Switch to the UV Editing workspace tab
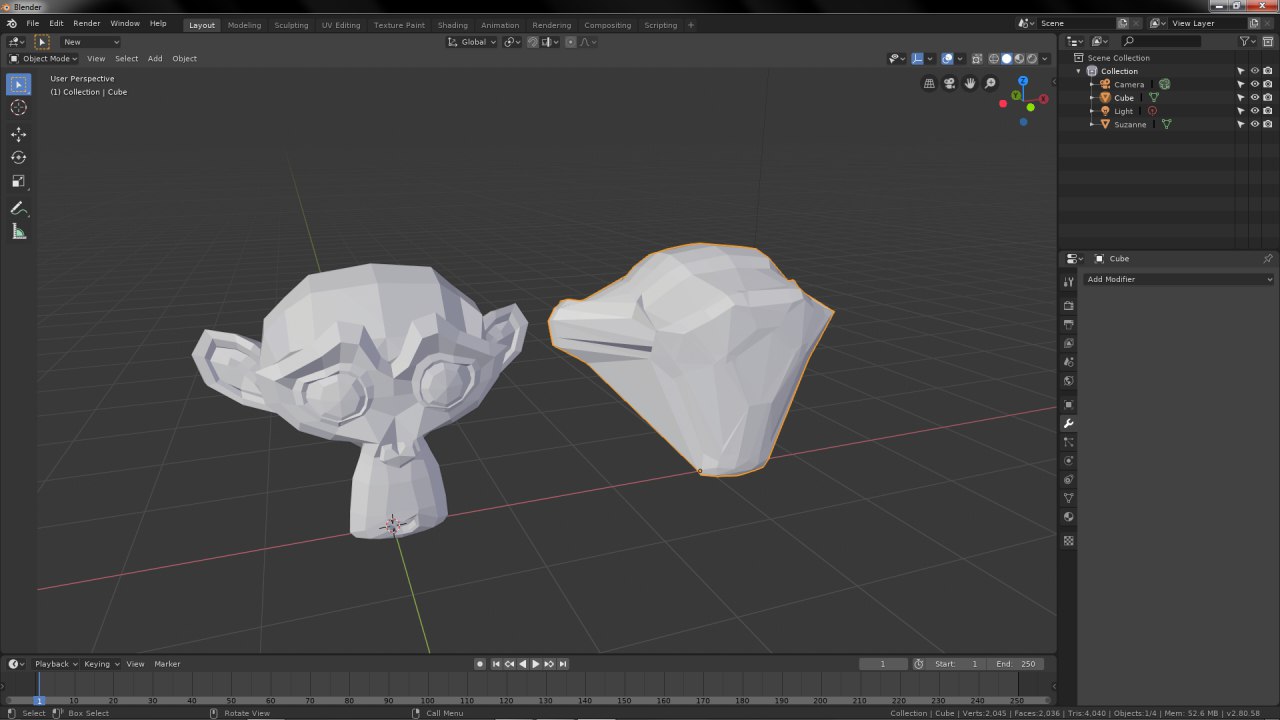Viewport: 1280px width, 720px height. (x=341, y=25)
